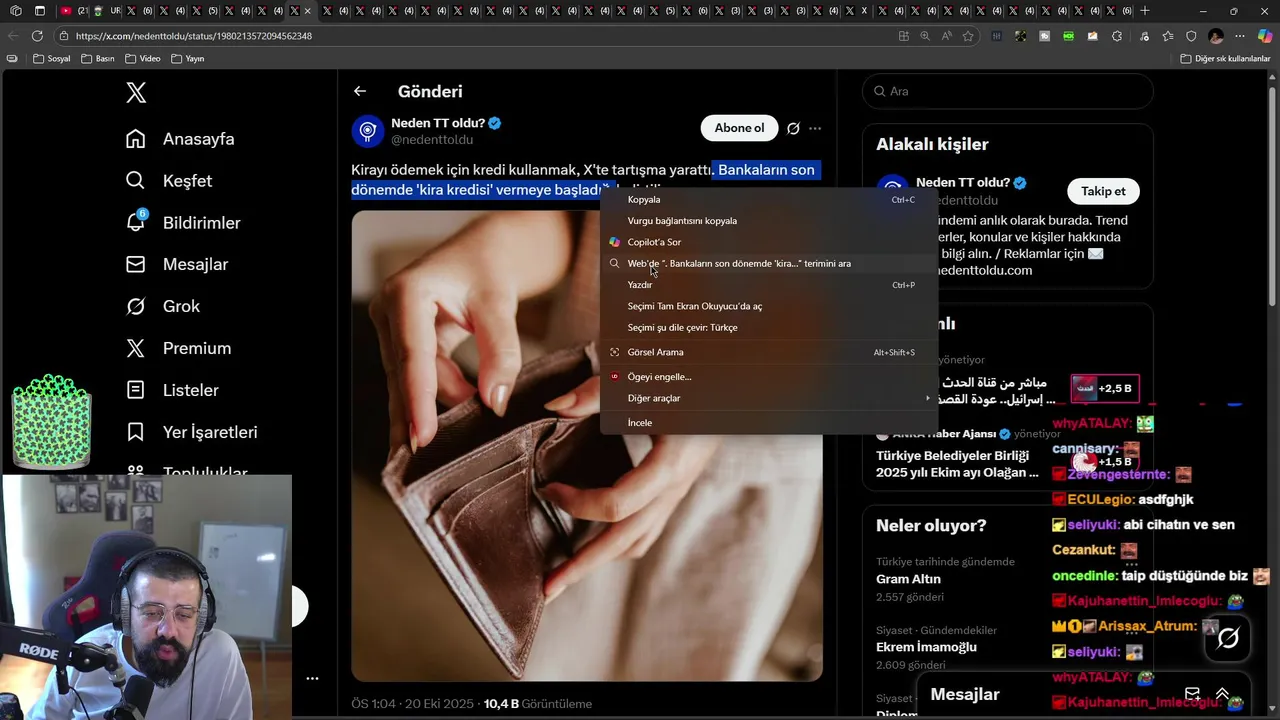Image resolution: width=1280 pixels, height=720 pixels.
Task: Open Grok from the sidebar
Action: pos(163,307)
